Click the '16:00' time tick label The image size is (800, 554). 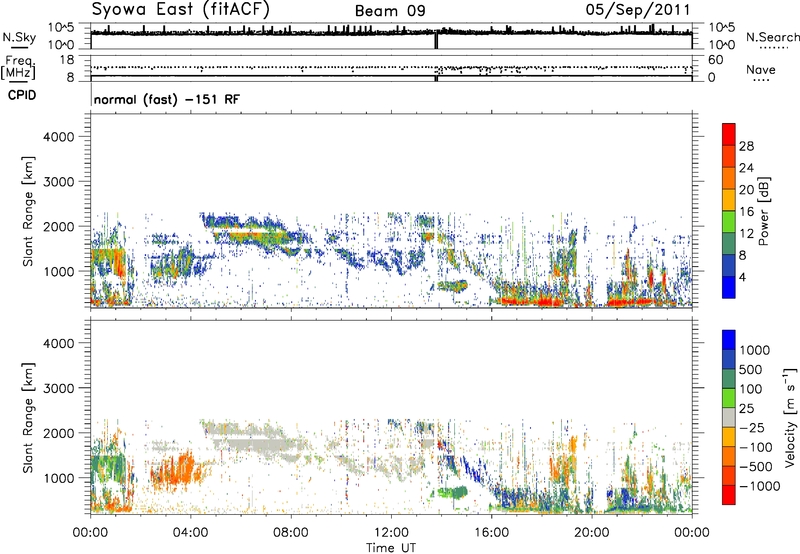click(x=491, y=533)
